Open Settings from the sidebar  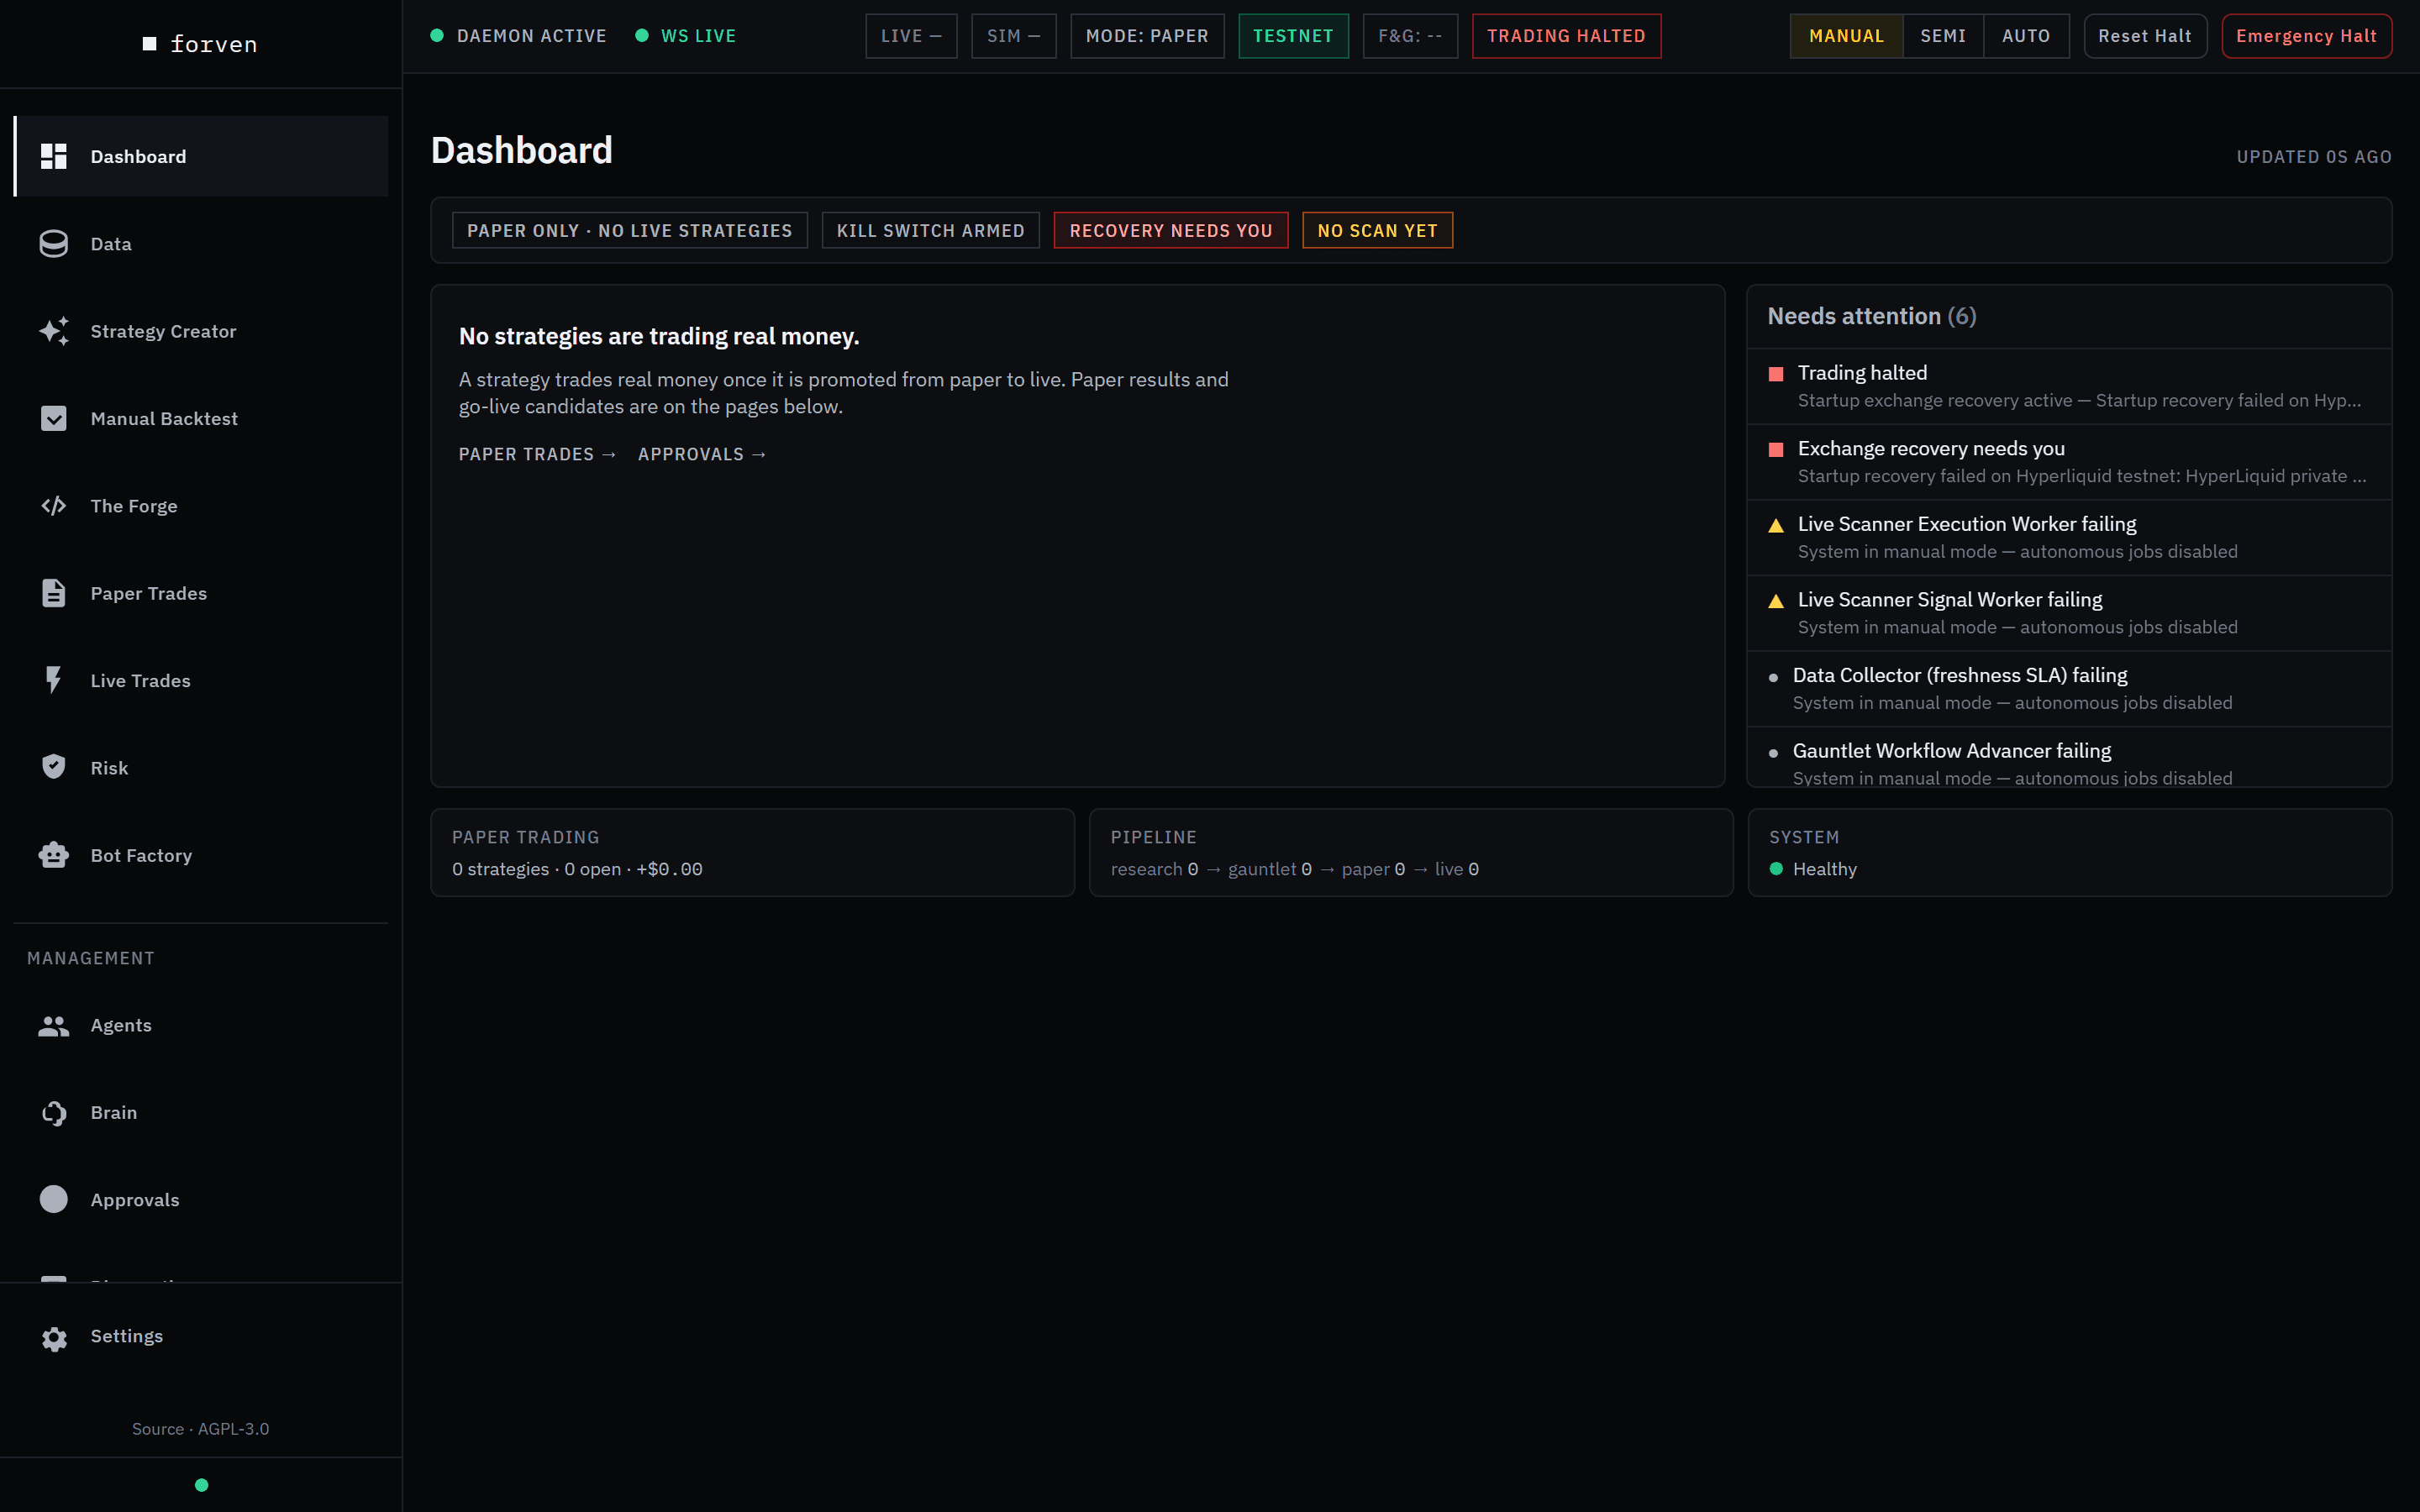tap(201, 1337)
